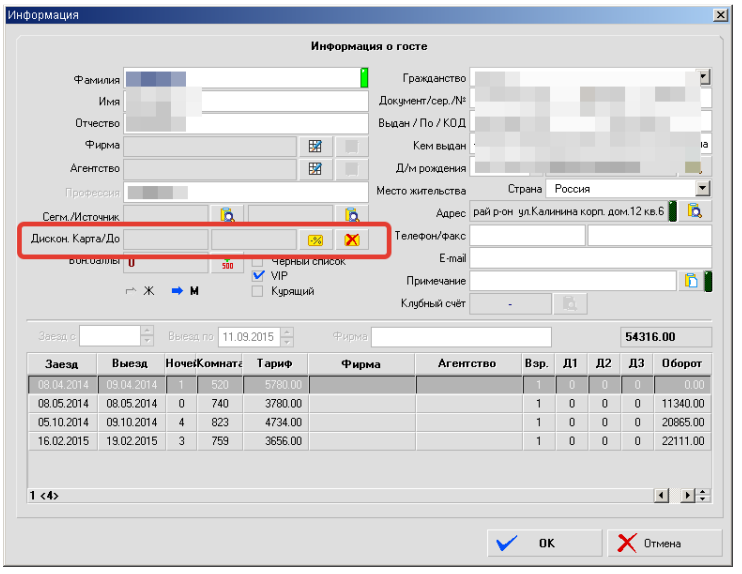742x574 pixels.
Task: Open the Гражданство dropdown arrow
Action: tap(703, 77)
